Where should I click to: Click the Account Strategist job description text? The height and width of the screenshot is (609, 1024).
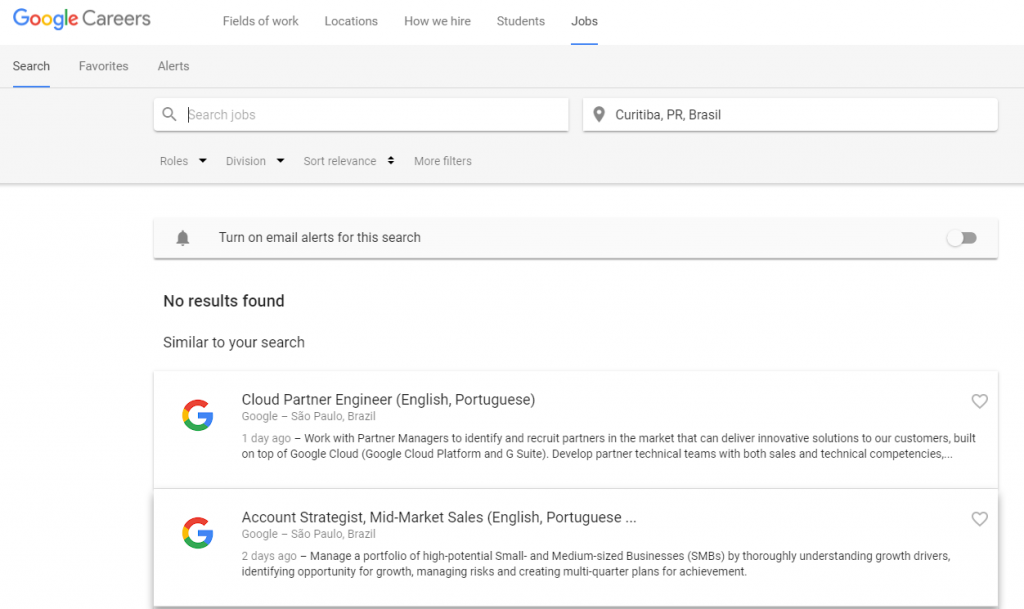(596, 563)
